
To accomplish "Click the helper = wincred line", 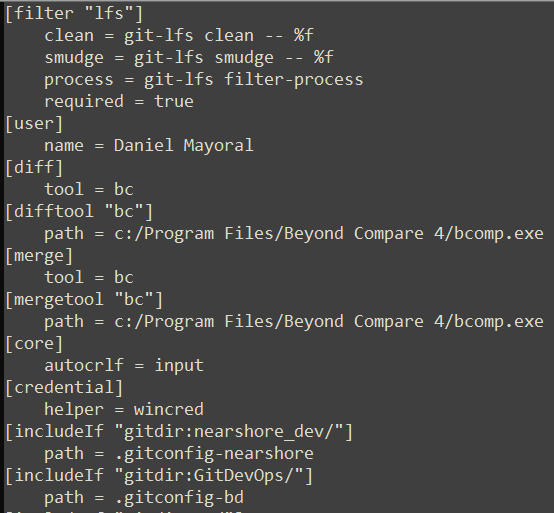I will pyautogui.click(x=124, y=409).
